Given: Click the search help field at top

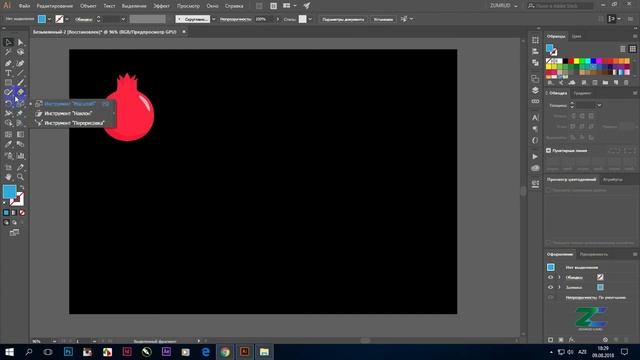Looking at the screenshot, I should (x=560, y=6).
